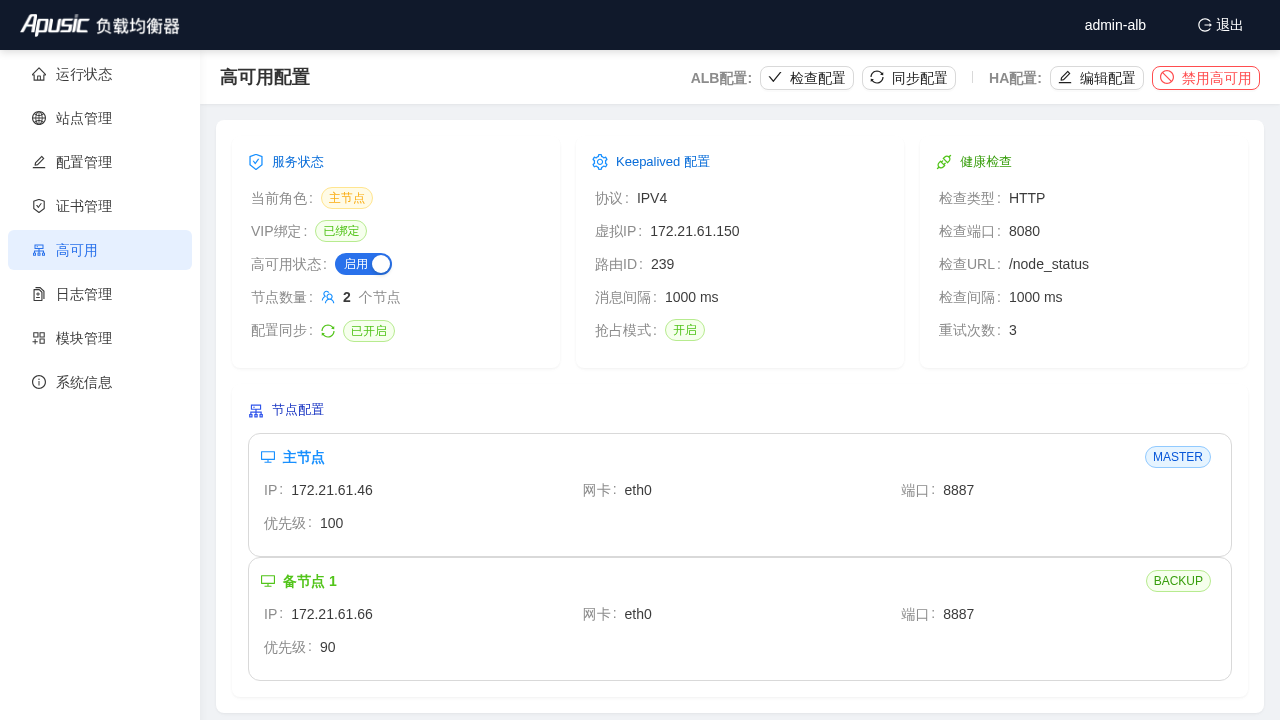Screen dimensions: 1280x720
Task: Open 模块管理 section
Action: tap(100, 338)
